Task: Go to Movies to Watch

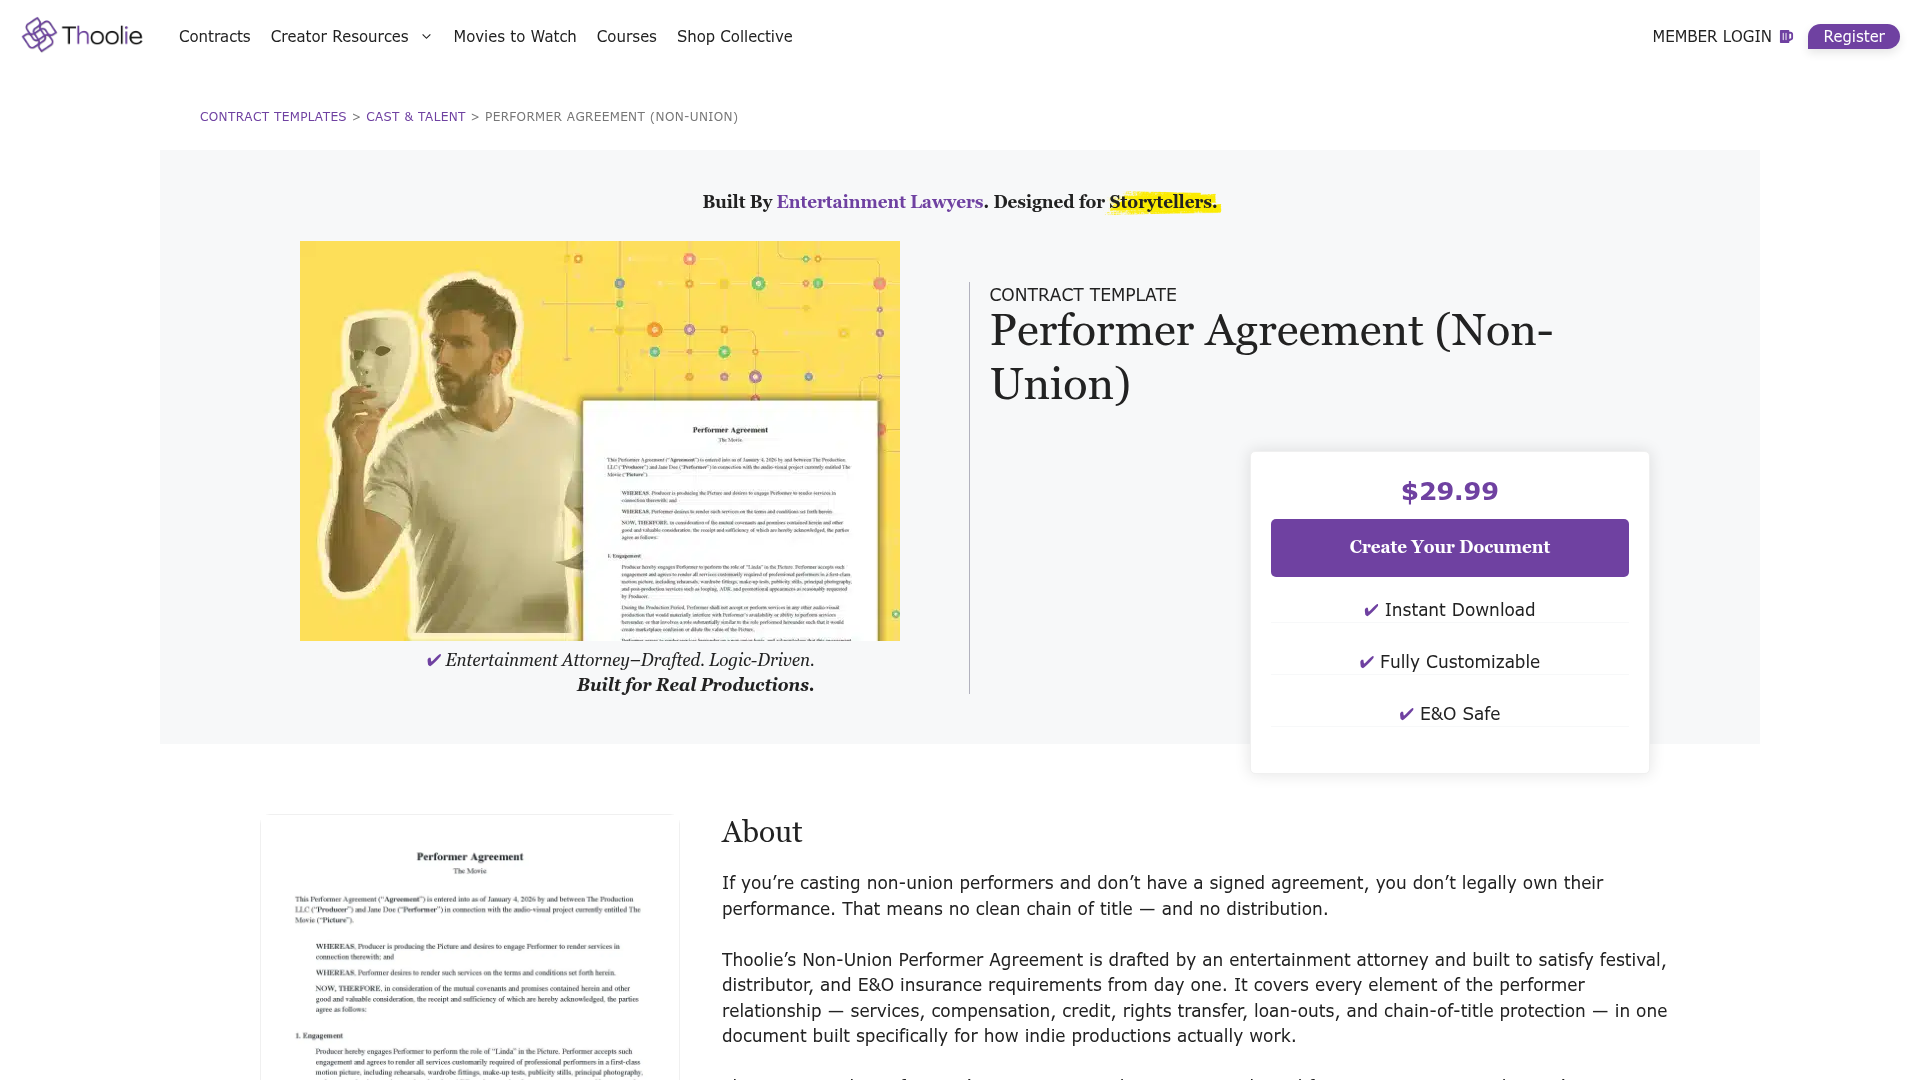Action: (515, 37)
